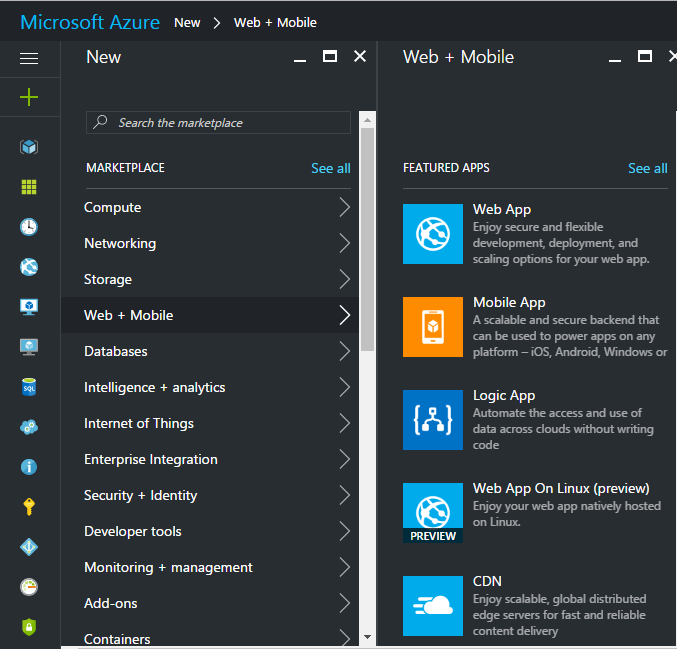The width and height of the screenshot is (677, 649).
Task: Click the CDN cloud tile icon
Action: point(433,606)
